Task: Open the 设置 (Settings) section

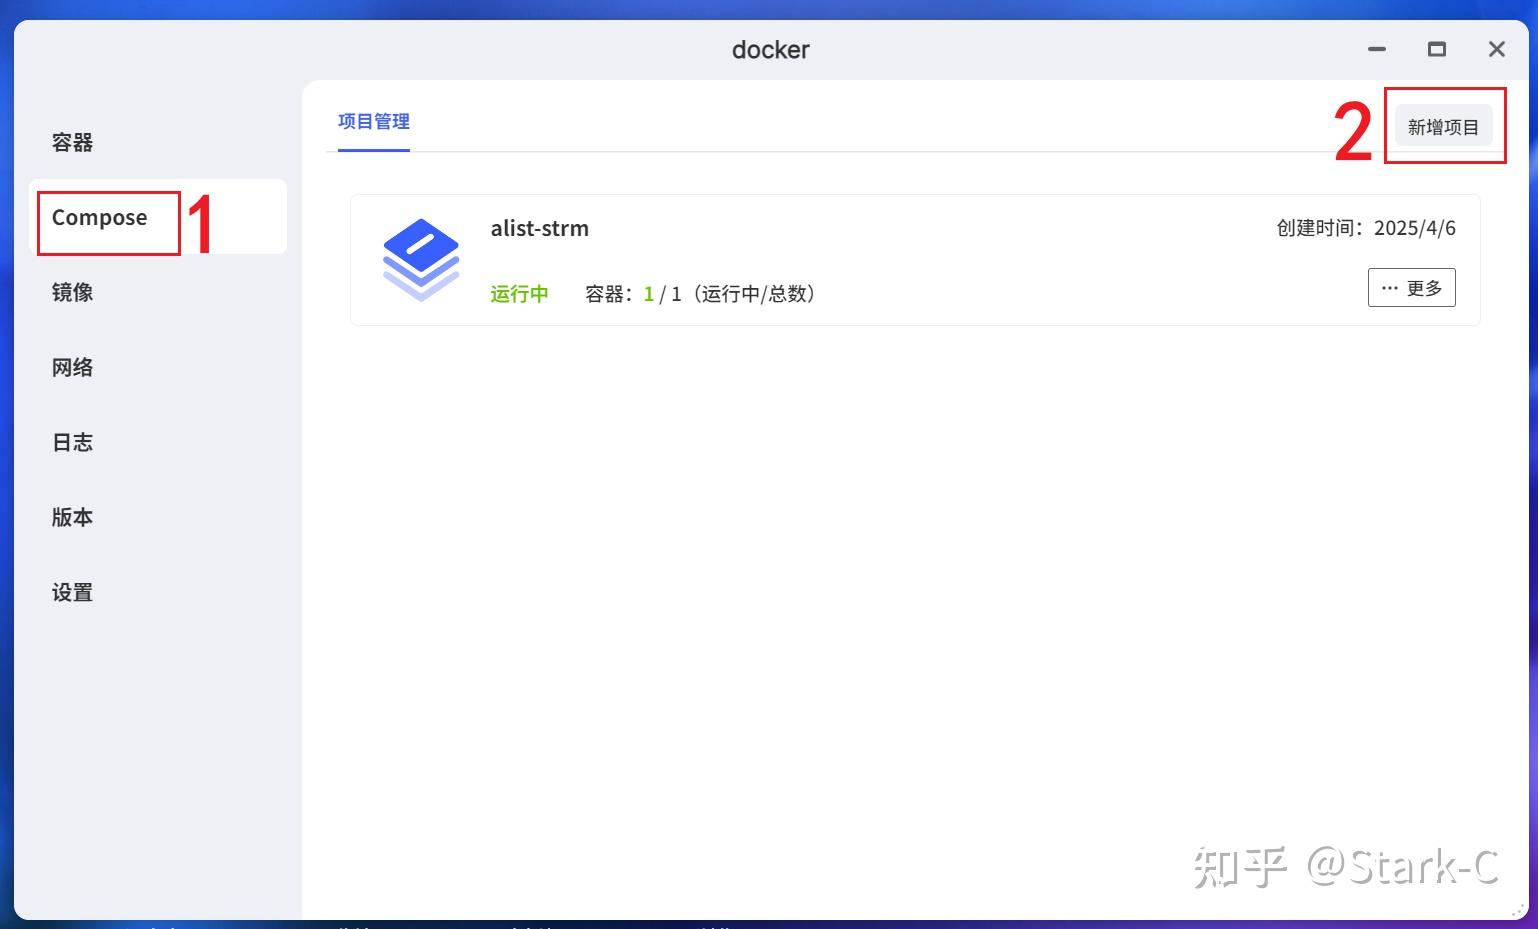Action: (x=71, y=591)
